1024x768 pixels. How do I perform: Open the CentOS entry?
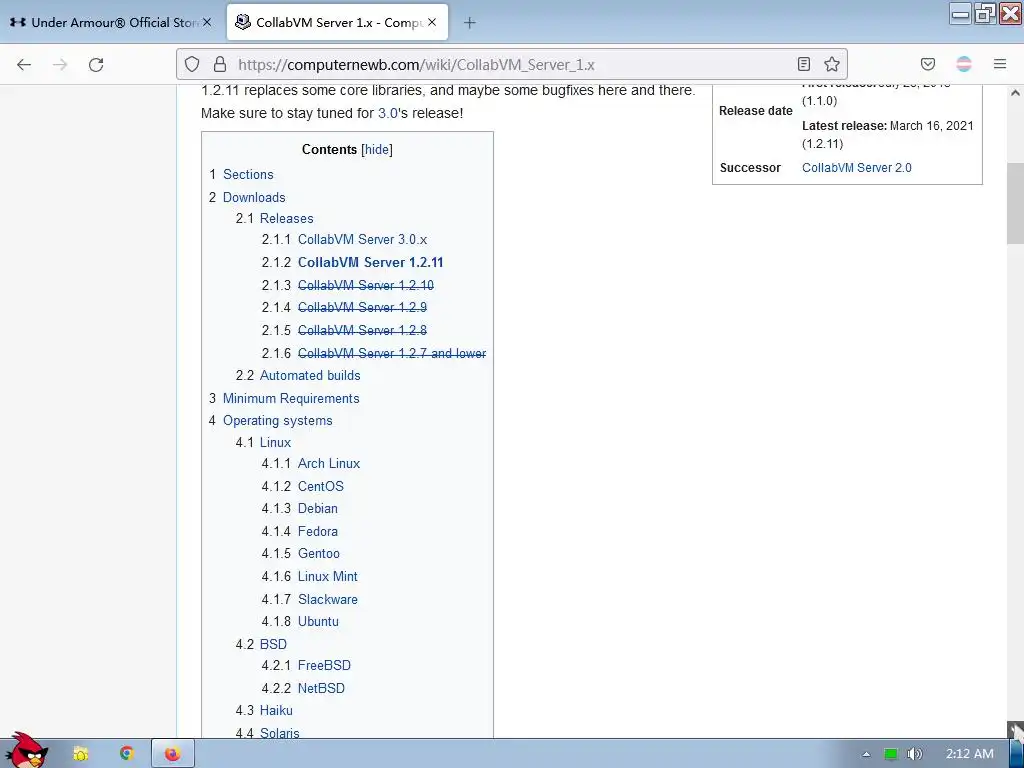pos(320,486)
